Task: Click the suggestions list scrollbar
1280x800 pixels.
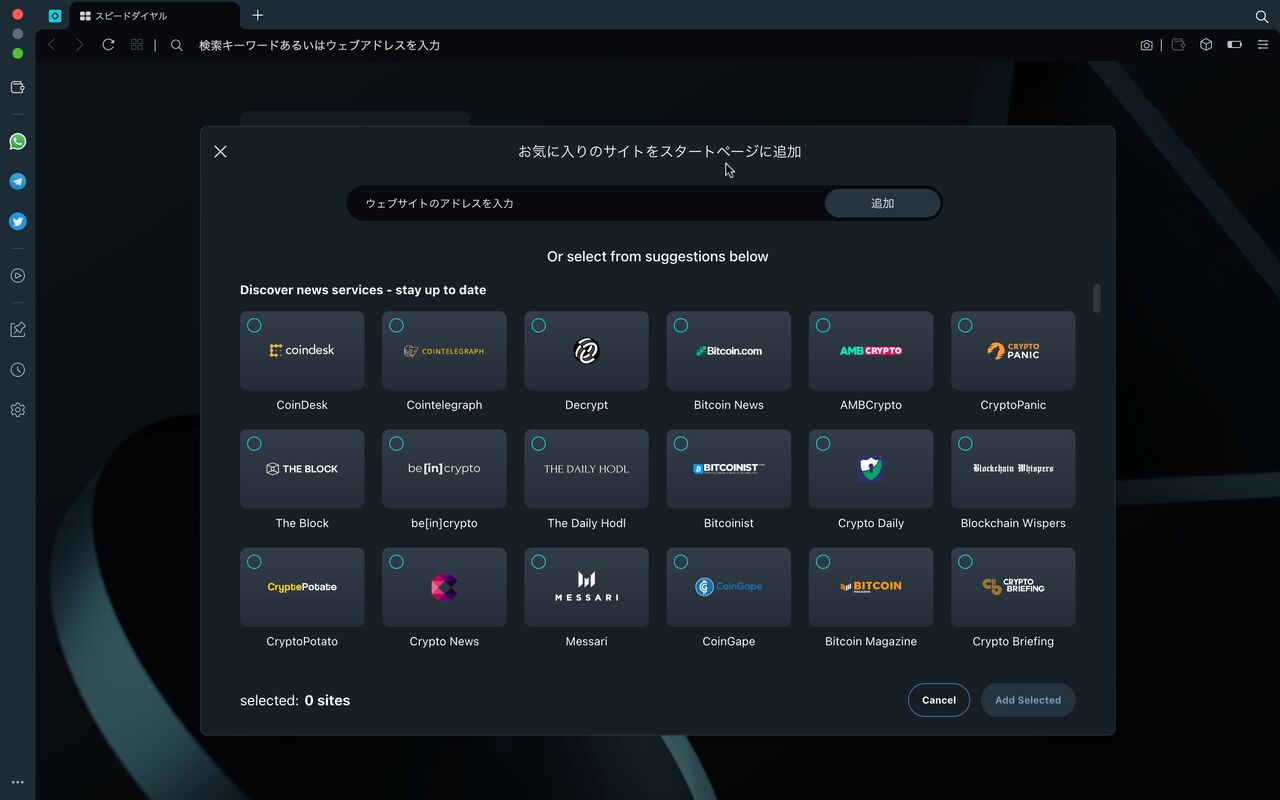Action: [x=1097, y=298]
